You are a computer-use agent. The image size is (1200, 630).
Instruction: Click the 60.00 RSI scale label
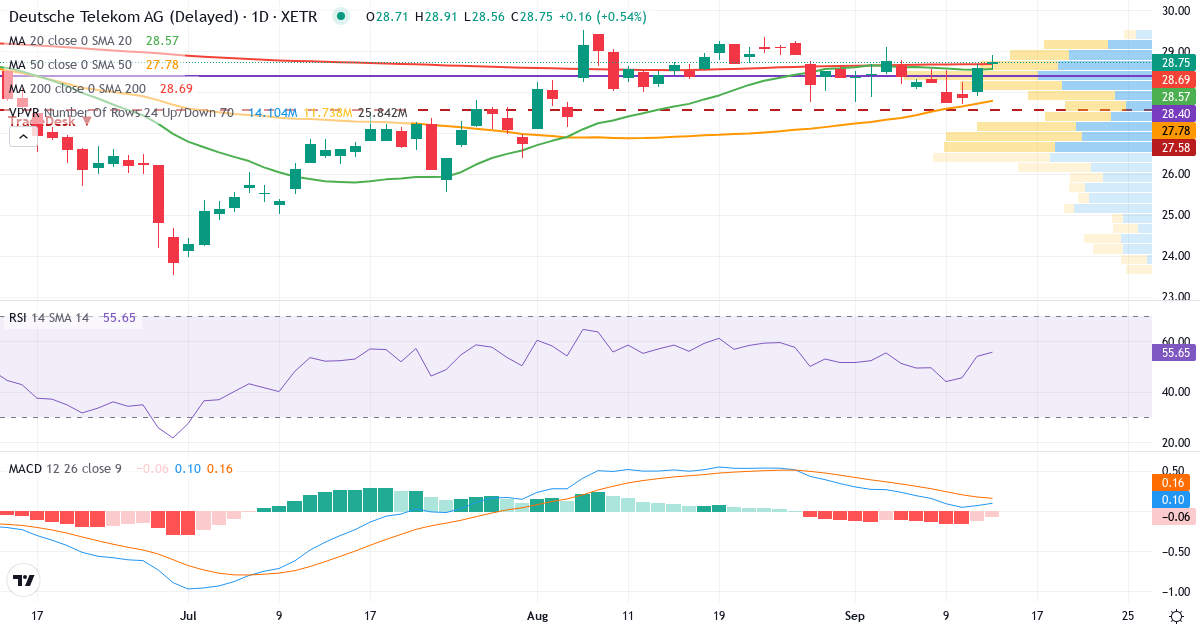pos(1175,341)
